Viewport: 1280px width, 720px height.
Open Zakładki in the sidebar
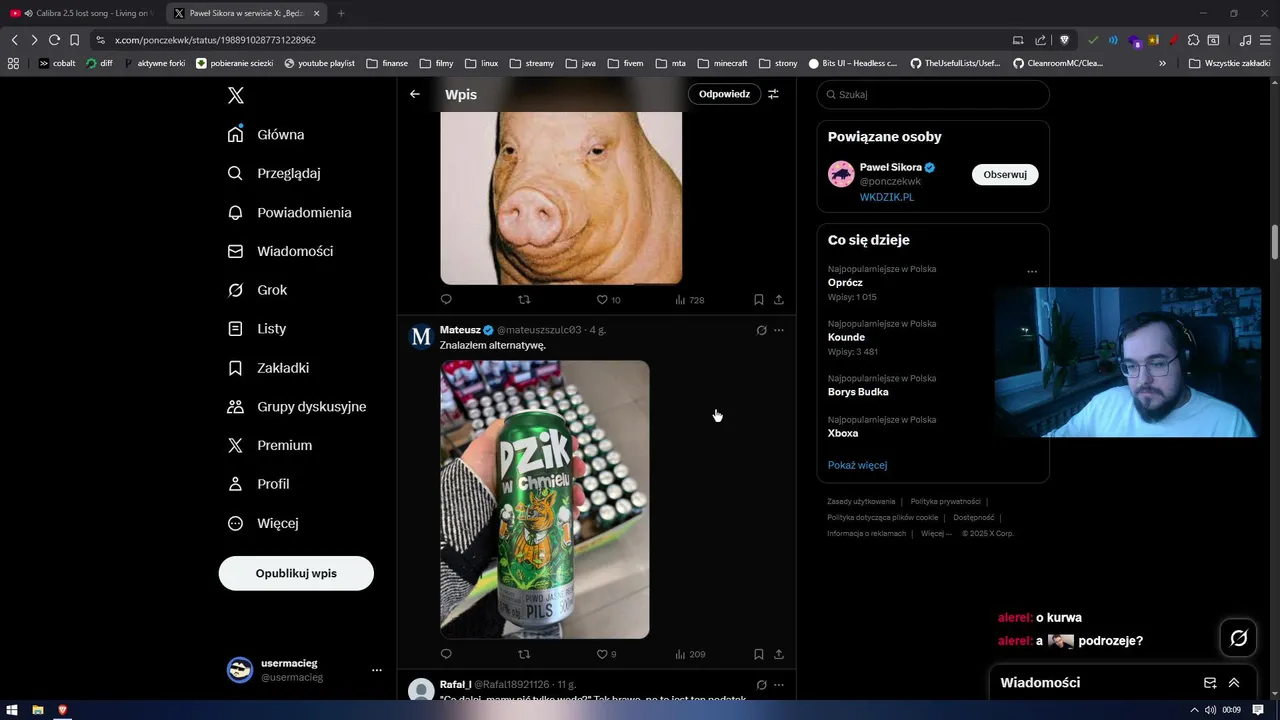pos(269,368)
